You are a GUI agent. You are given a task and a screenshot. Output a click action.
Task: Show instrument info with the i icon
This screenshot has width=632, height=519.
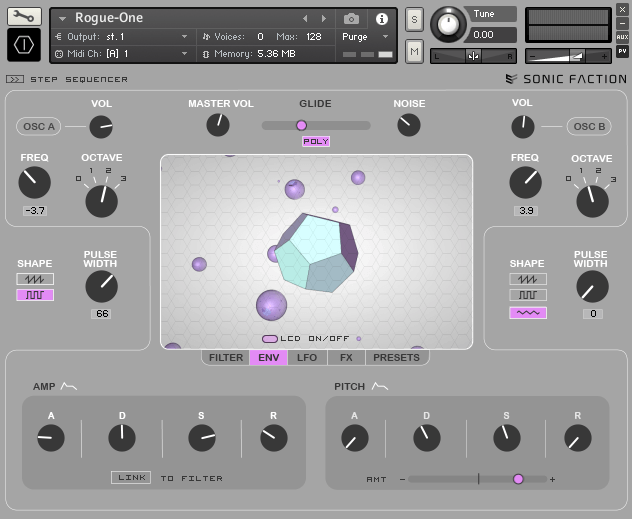click(381, 19)
